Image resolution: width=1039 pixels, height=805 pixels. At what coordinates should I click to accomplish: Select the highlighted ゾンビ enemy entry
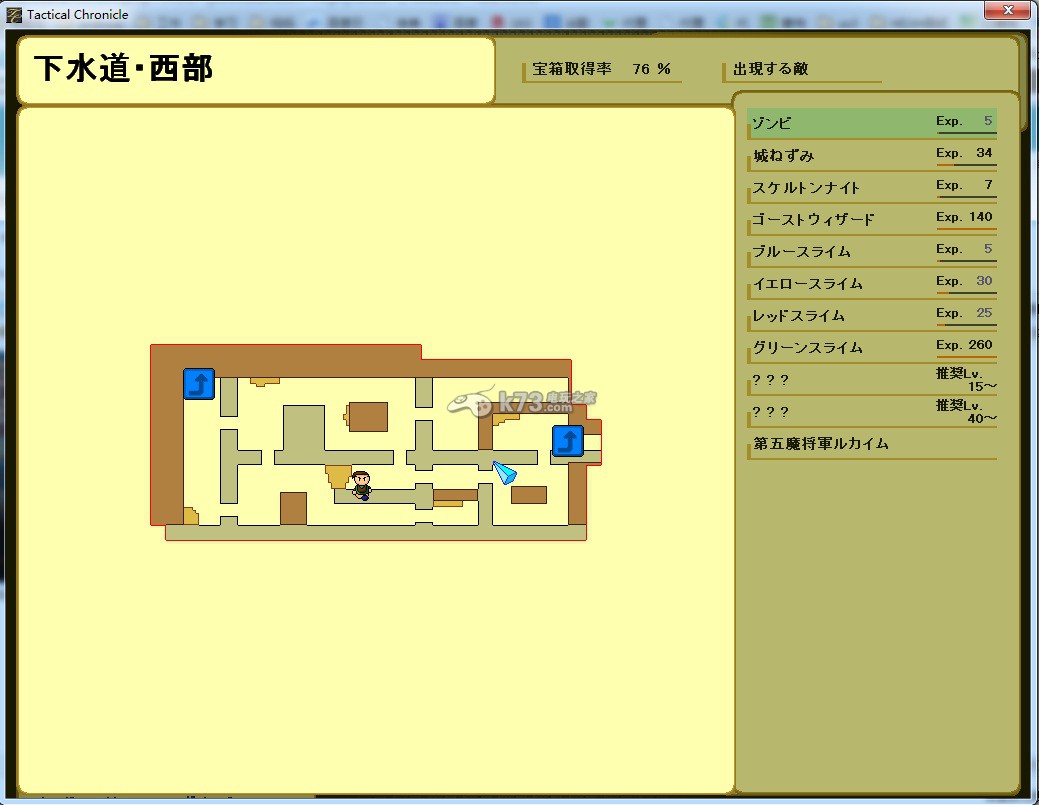(x=870, y=120)
